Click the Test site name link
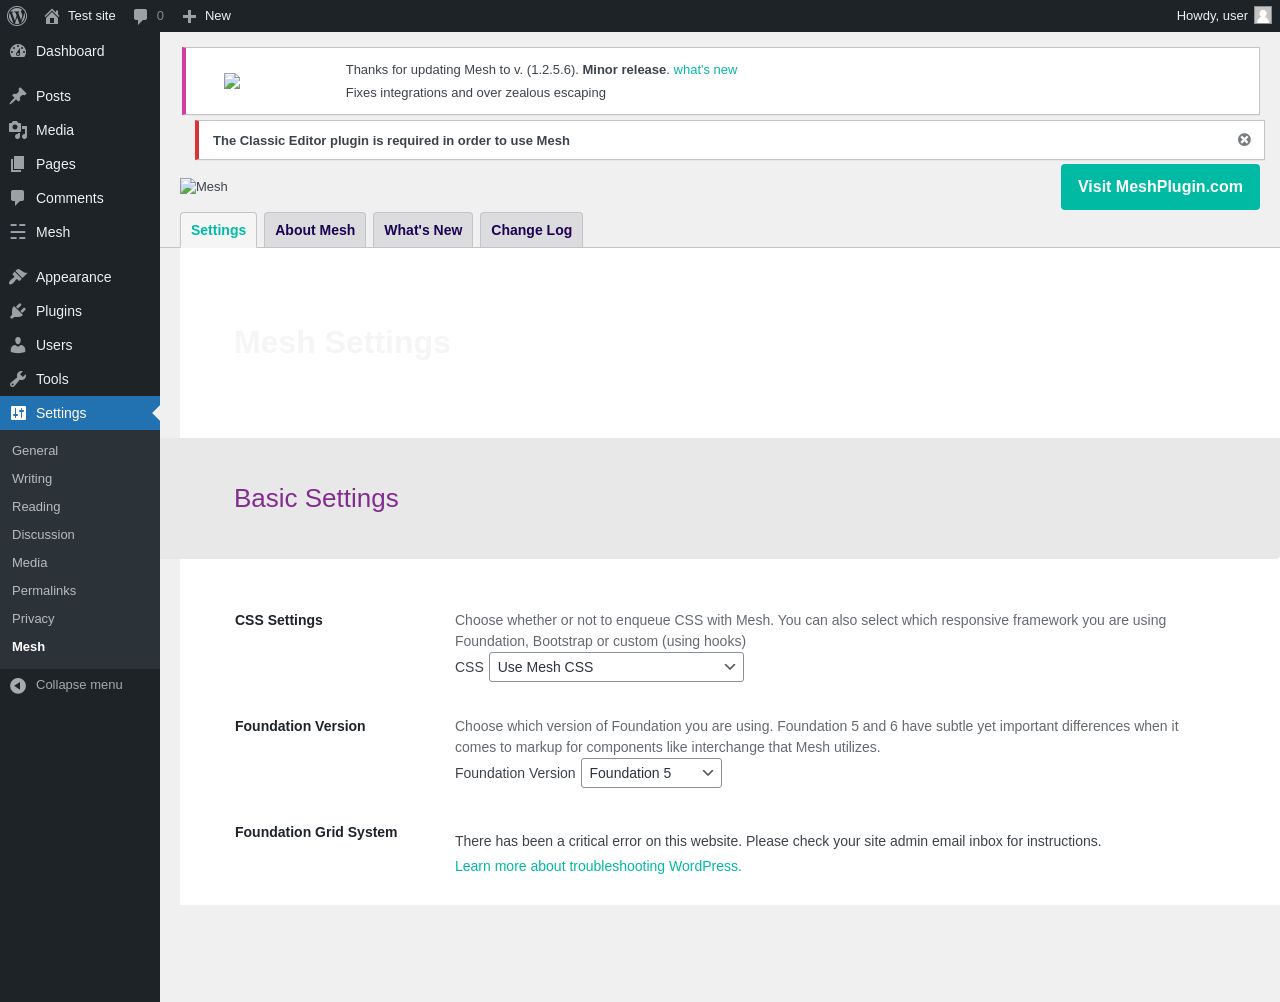The height and width of the screenshot is (1002, 1280). tap(92, 16)
